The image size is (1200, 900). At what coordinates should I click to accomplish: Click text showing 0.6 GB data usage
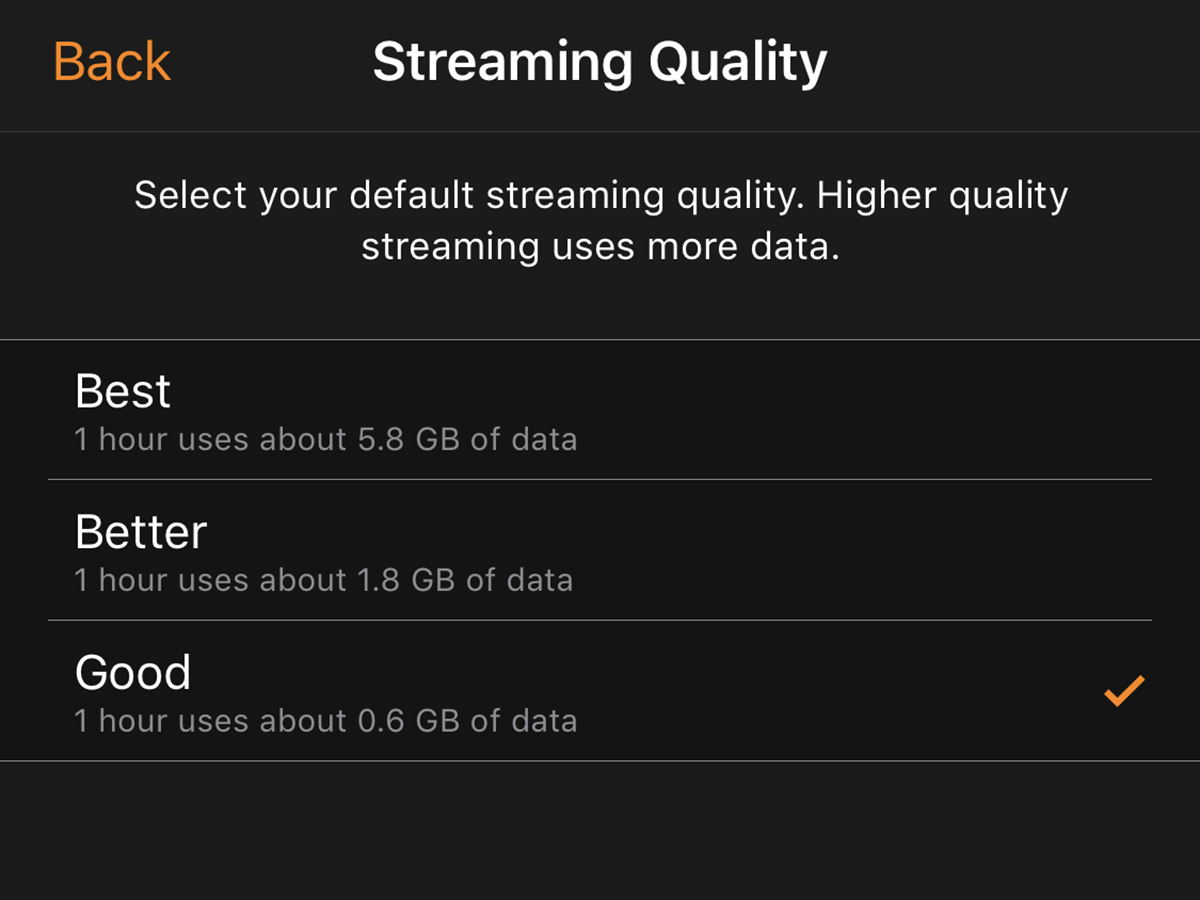[325, 720]
